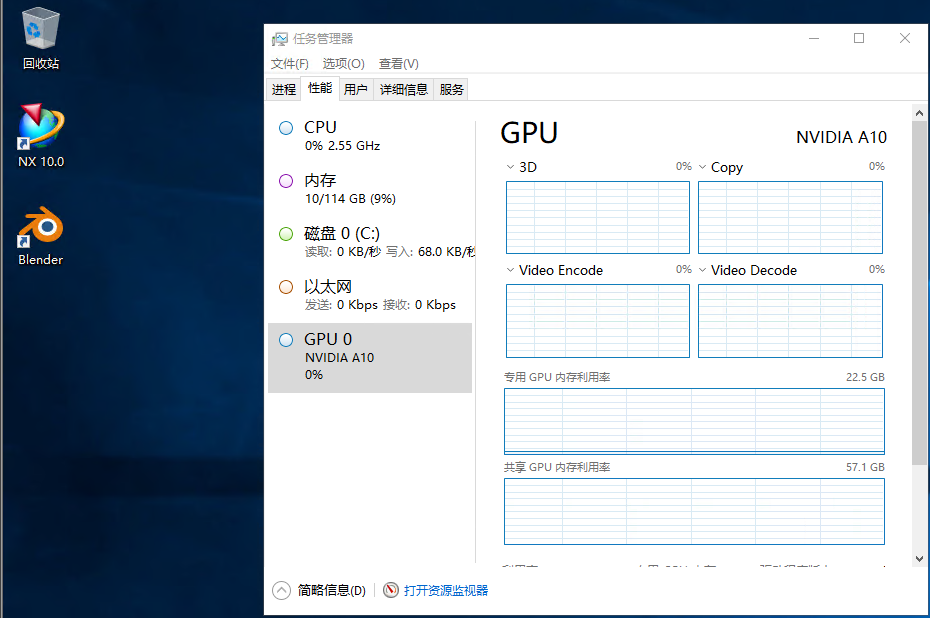Open the Recycle Bin desktop icon
930x618 pixels.
[x=40, y=39]
